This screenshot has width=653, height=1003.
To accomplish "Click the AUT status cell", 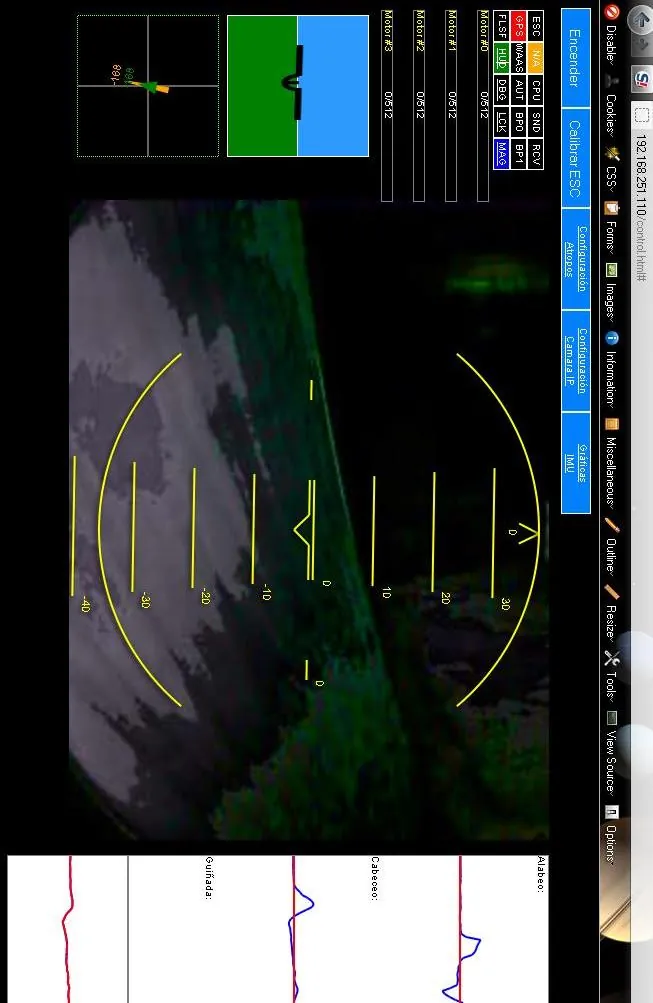I will click(x=519, y=90).
